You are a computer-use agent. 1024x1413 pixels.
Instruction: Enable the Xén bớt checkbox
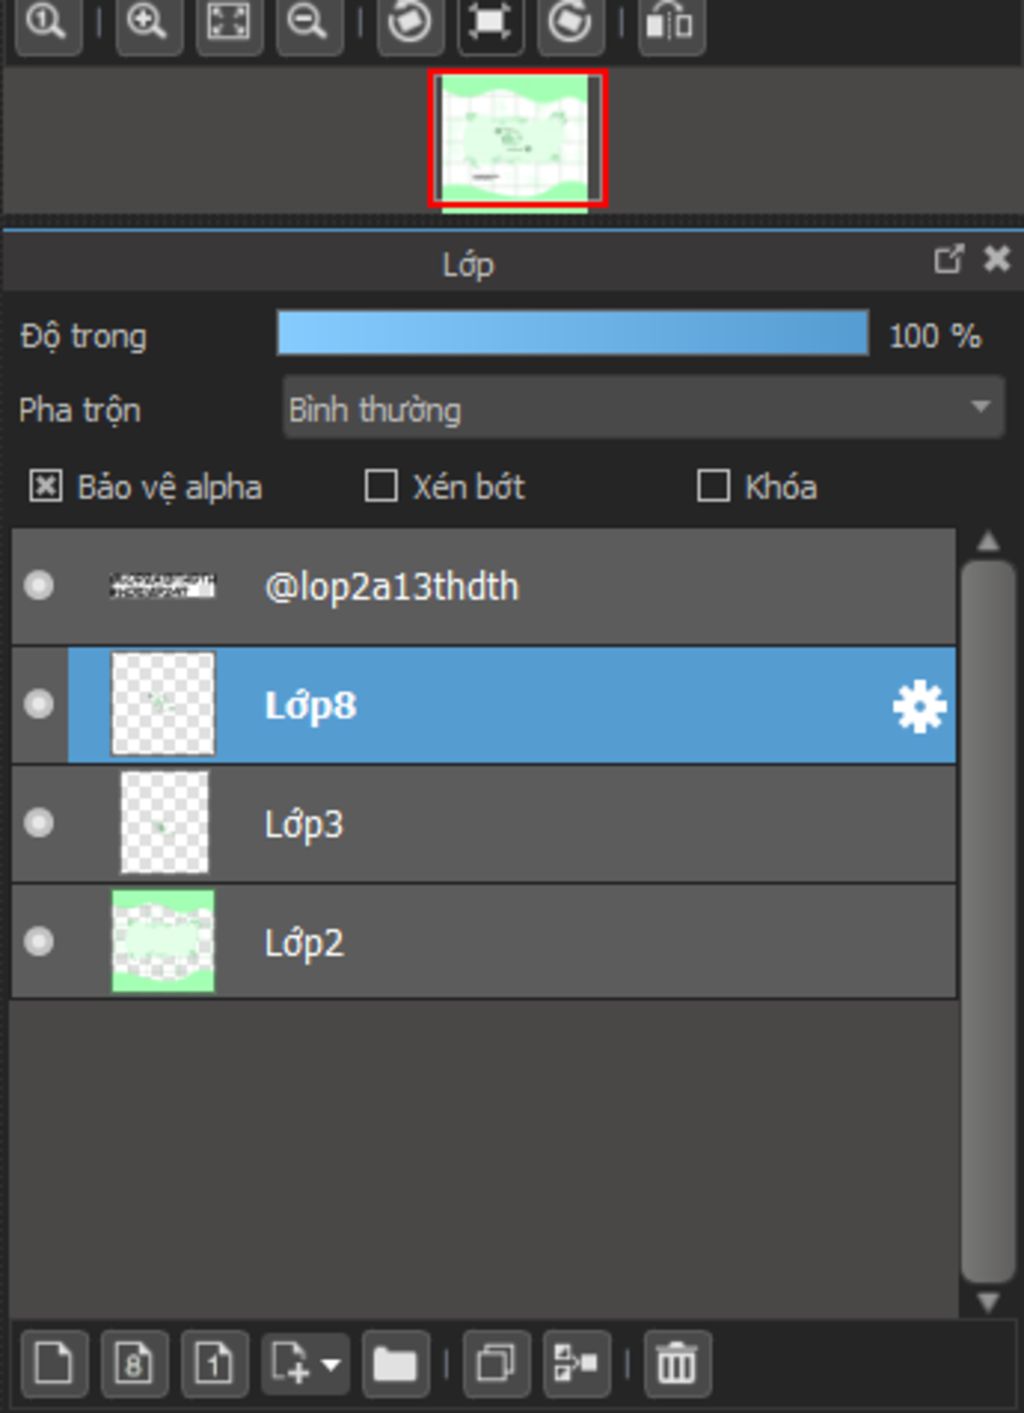[x=381, y=486]
